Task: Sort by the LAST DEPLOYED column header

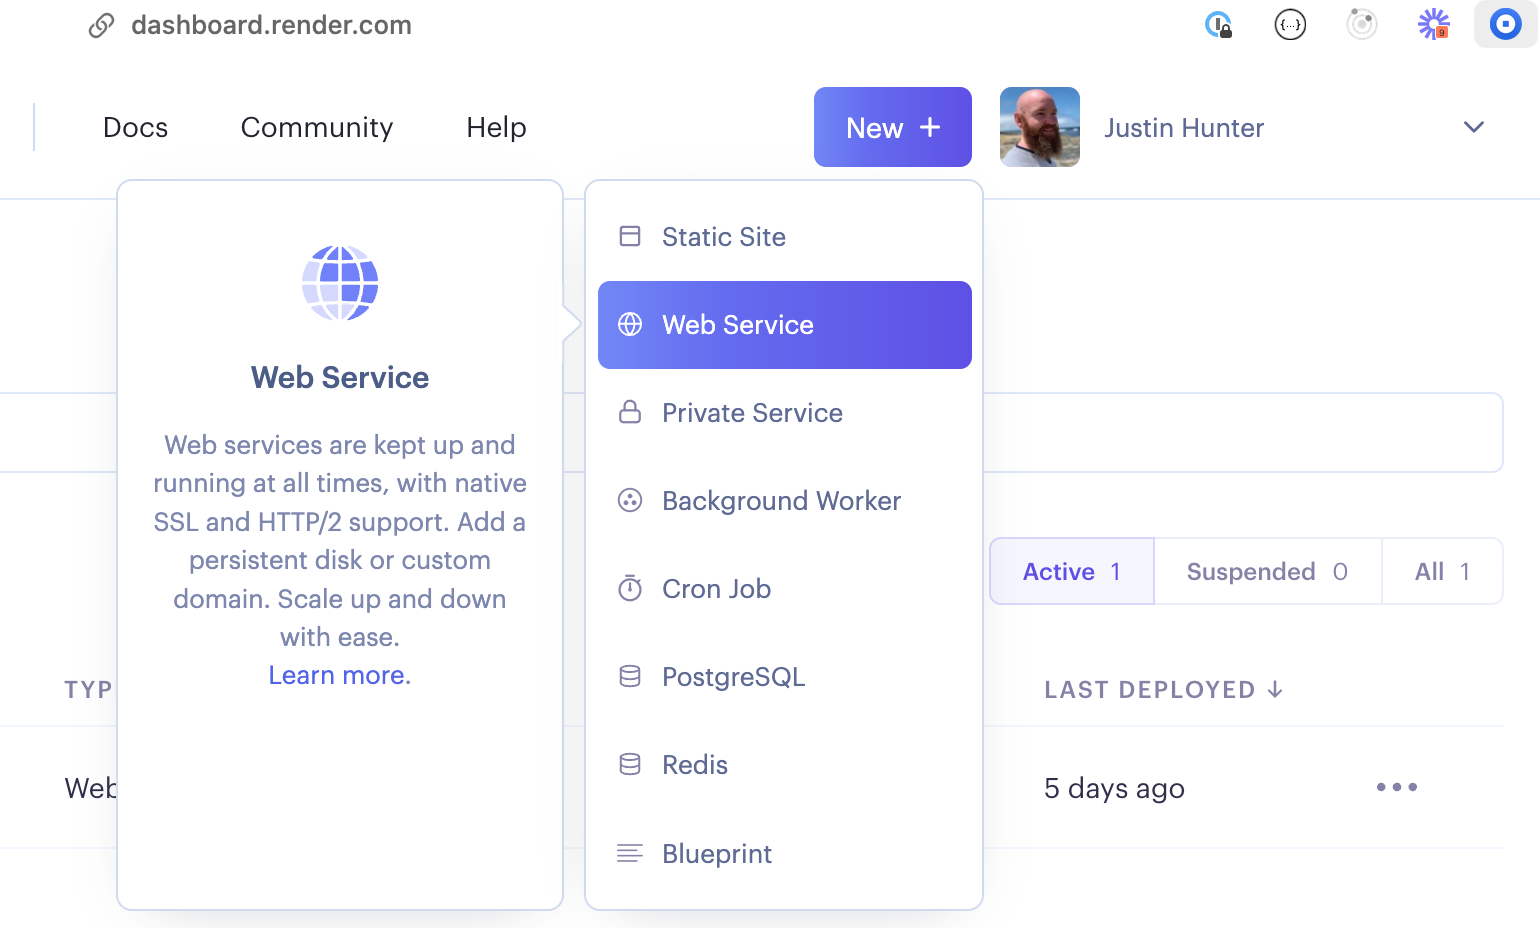Action: (1164, 689)
